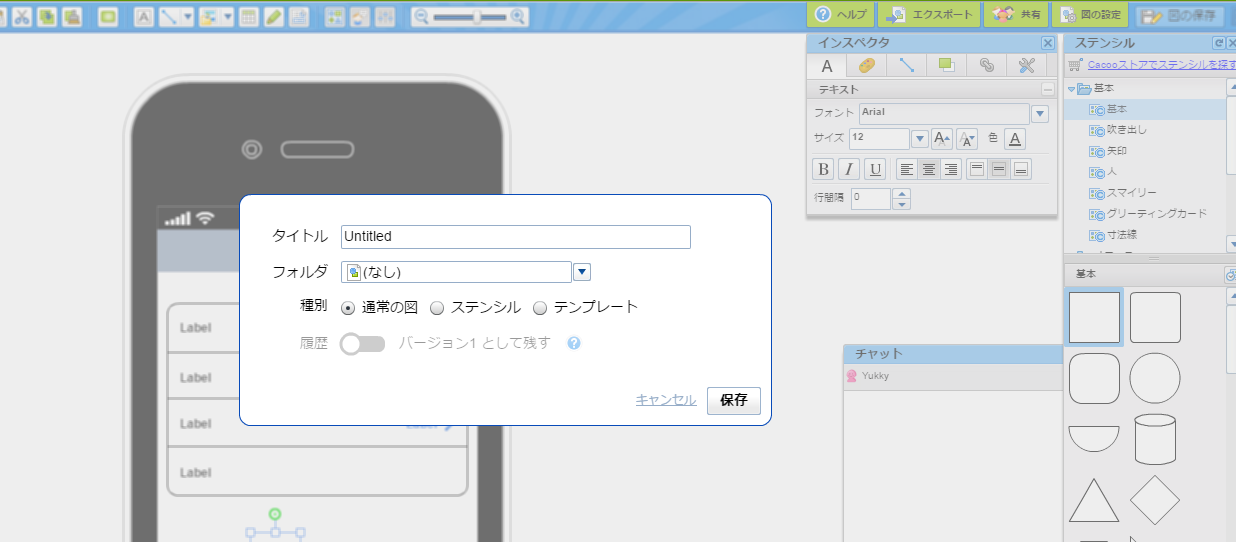Click the zoom out magnifier icon
This screenshot has width=1236, height=542.
coord(421,16)
